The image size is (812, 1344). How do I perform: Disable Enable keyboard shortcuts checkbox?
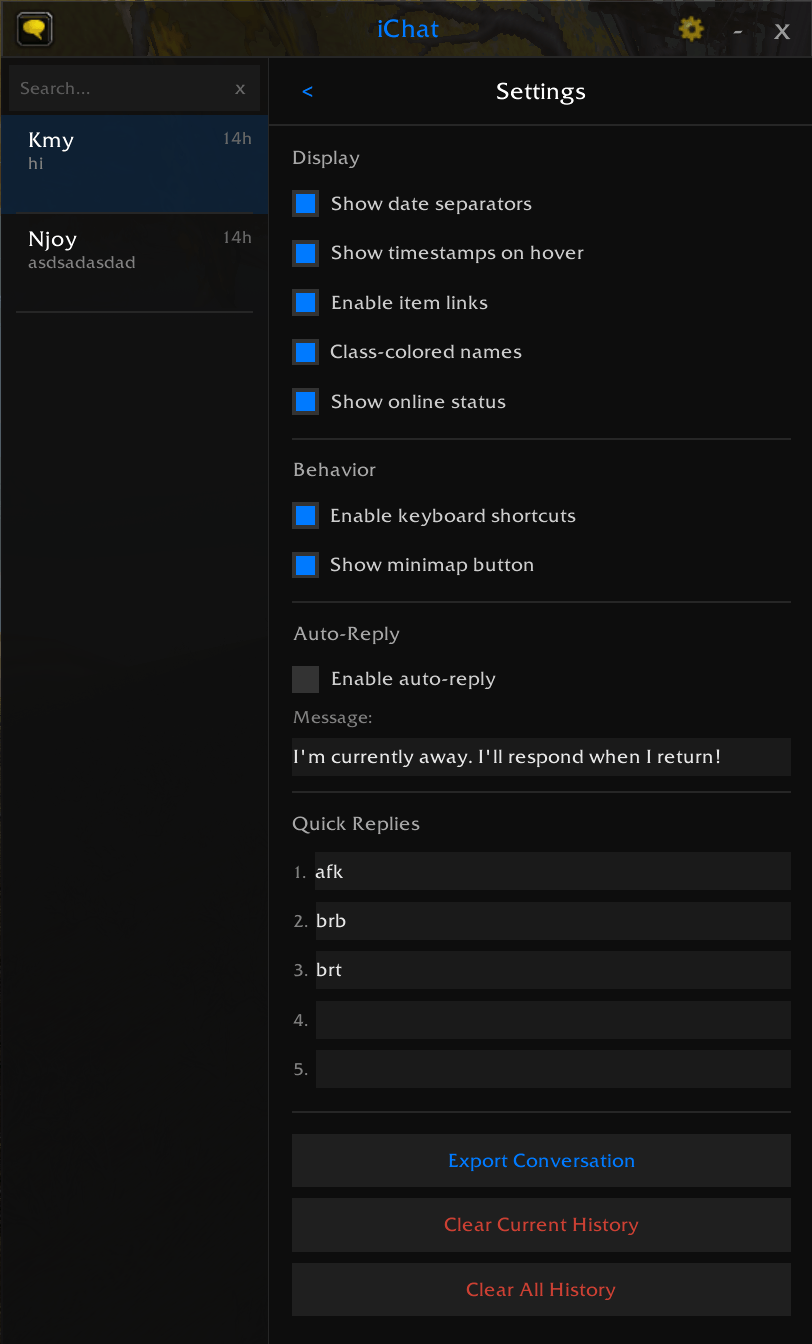[x=306, y=516]
